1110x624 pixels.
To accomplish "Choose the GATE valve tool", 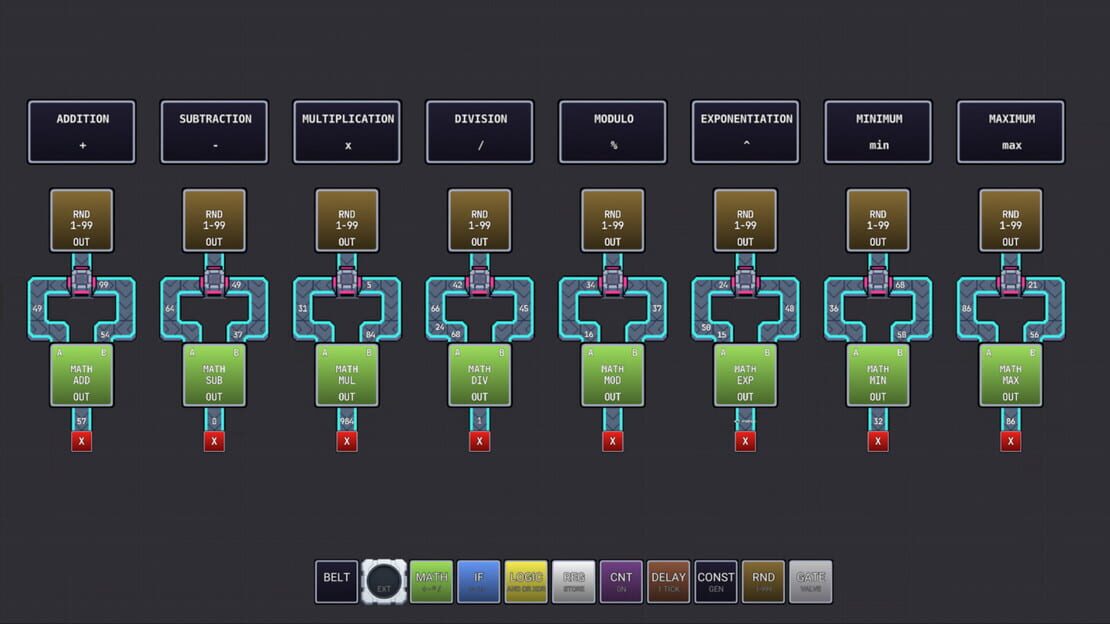I will (x=811, y=582).
